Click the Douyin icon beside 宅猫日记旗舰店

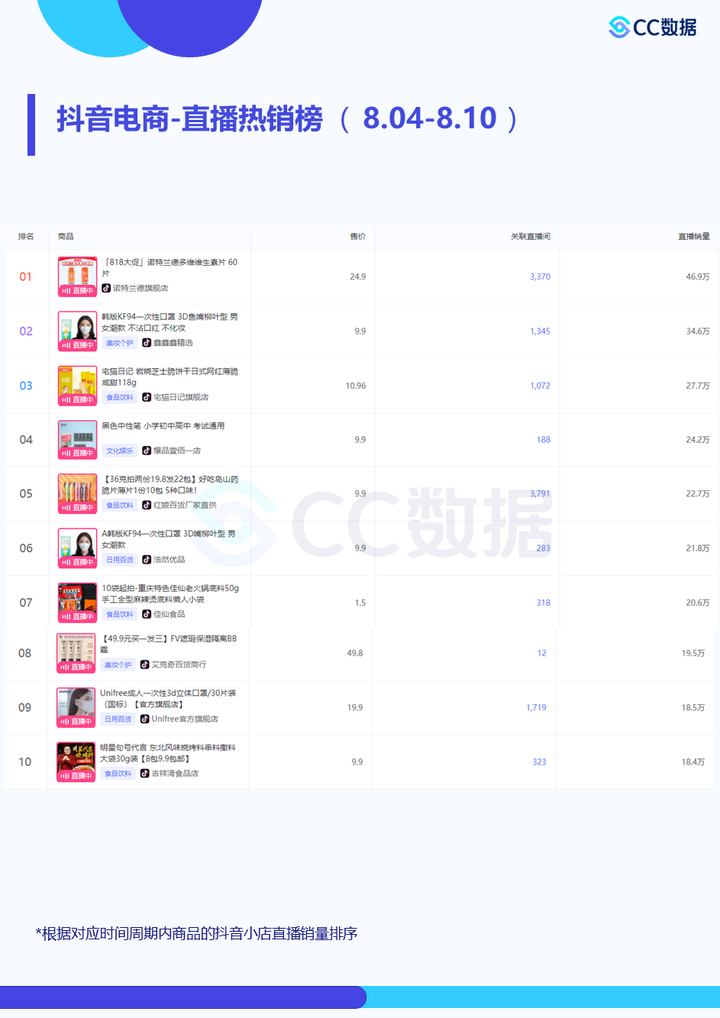coord(147,397)
